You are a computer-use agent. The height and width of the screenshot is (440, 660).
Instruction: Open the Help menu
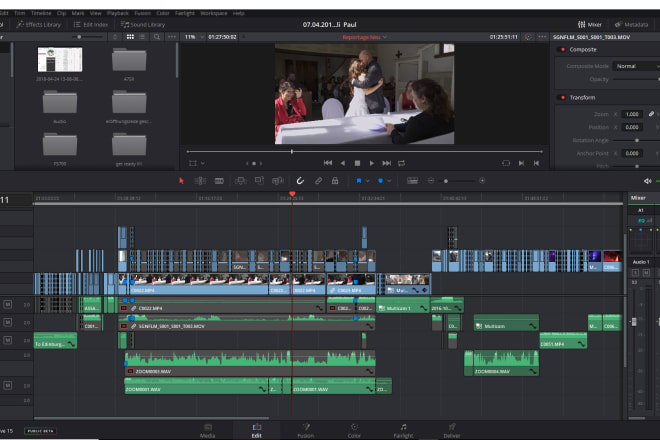[x=239, y=13]
